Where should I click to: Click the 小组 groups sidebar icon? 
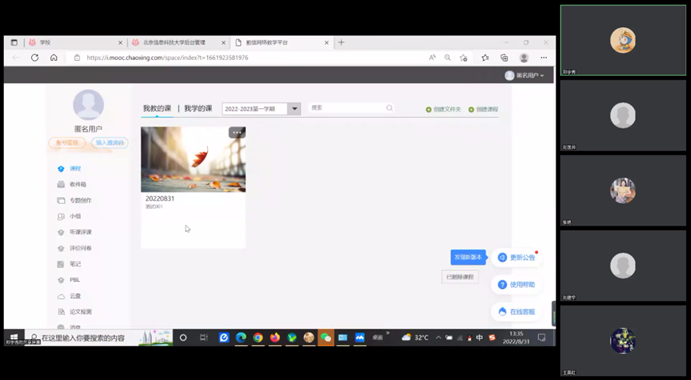coord(61,216)
